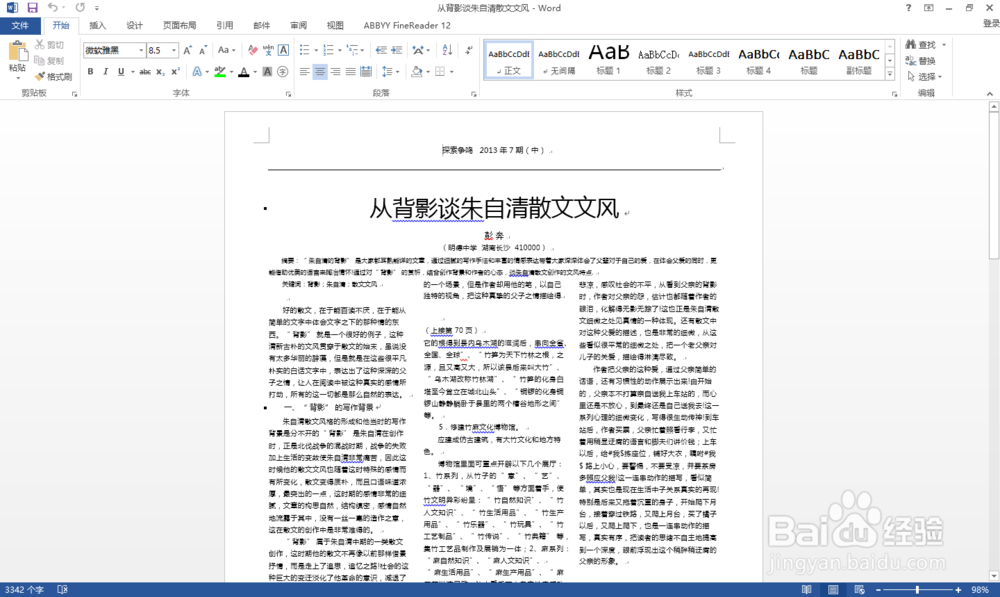Open the font name dropdown
Viewport: 1000px width, 597px height.
coord(140,50)
